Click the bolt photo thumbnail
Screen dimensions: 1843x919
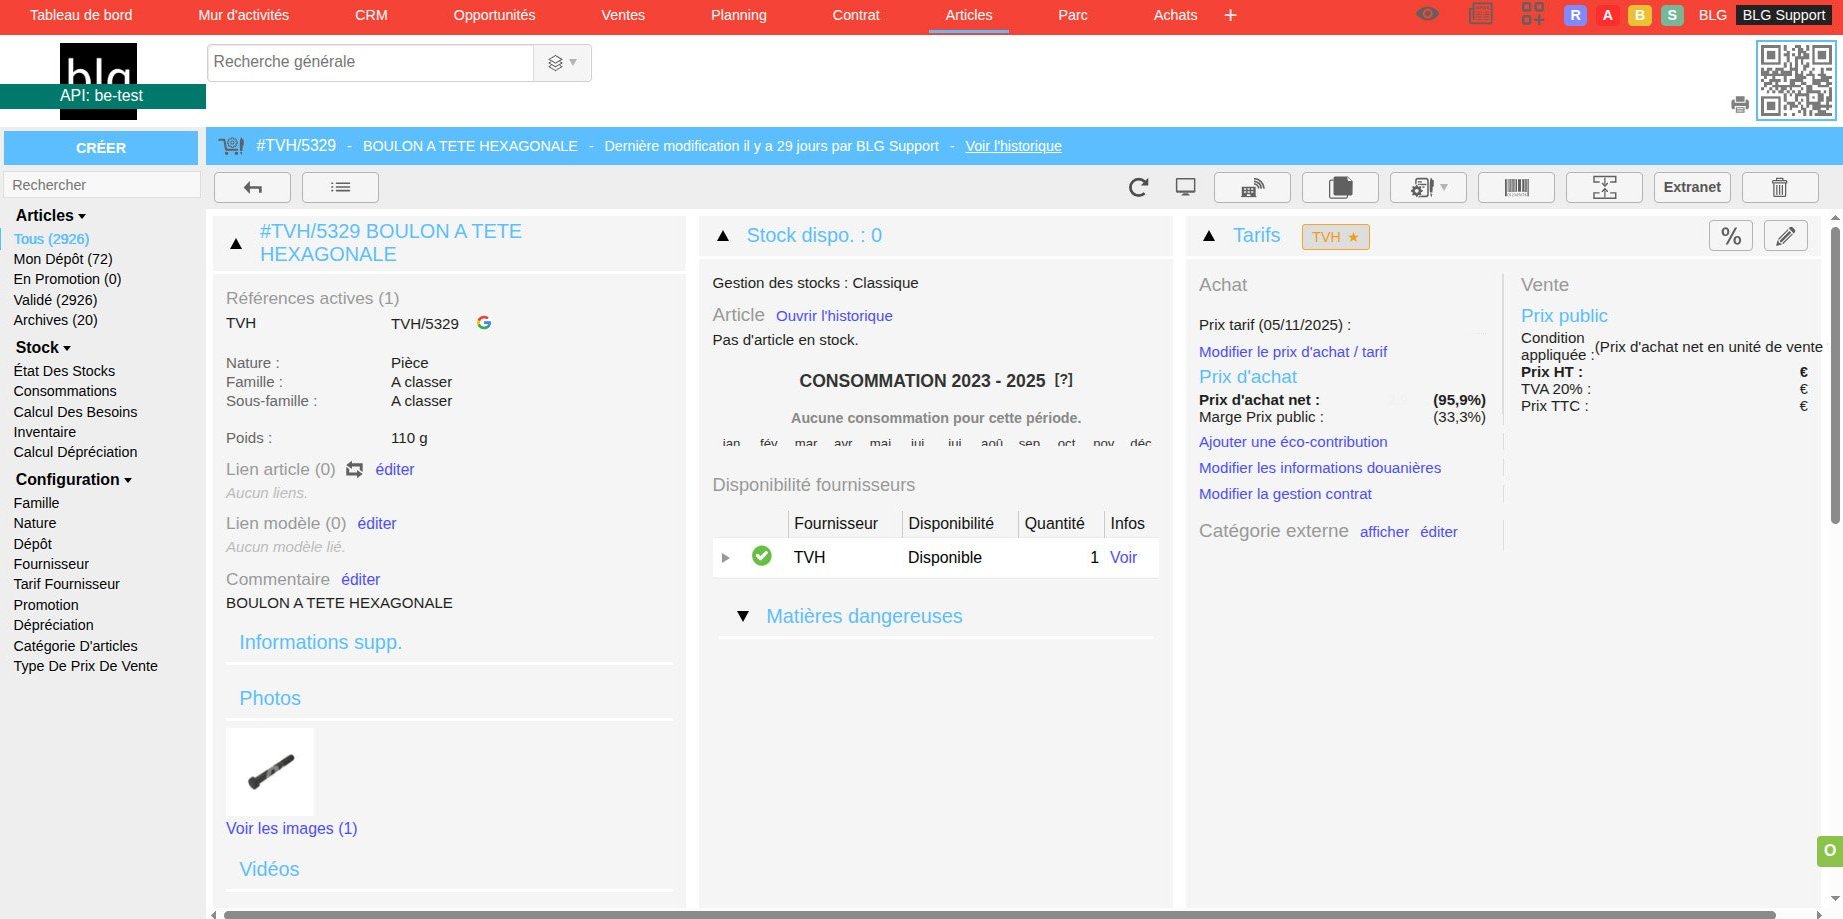270,771
